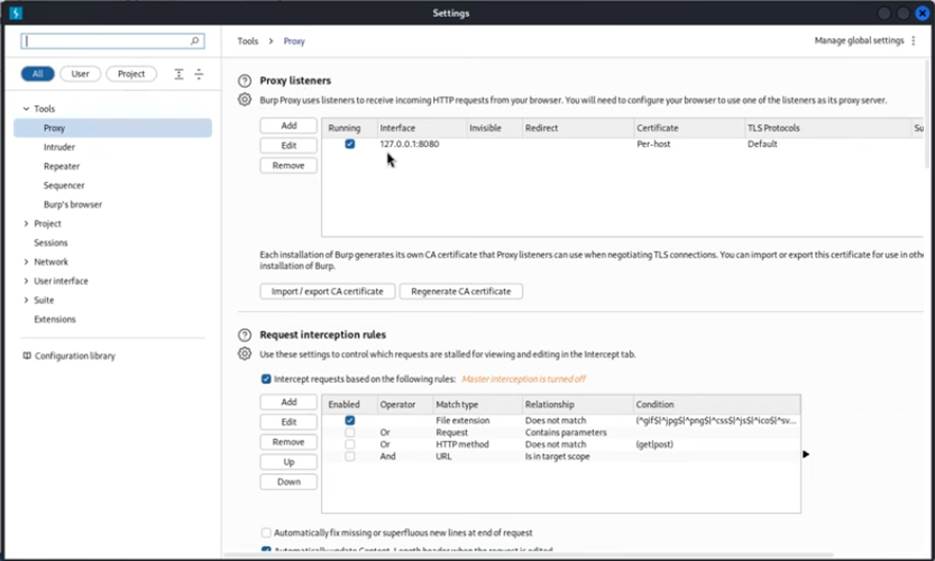Click Tools in the breadcrumb

click(247, 41)
